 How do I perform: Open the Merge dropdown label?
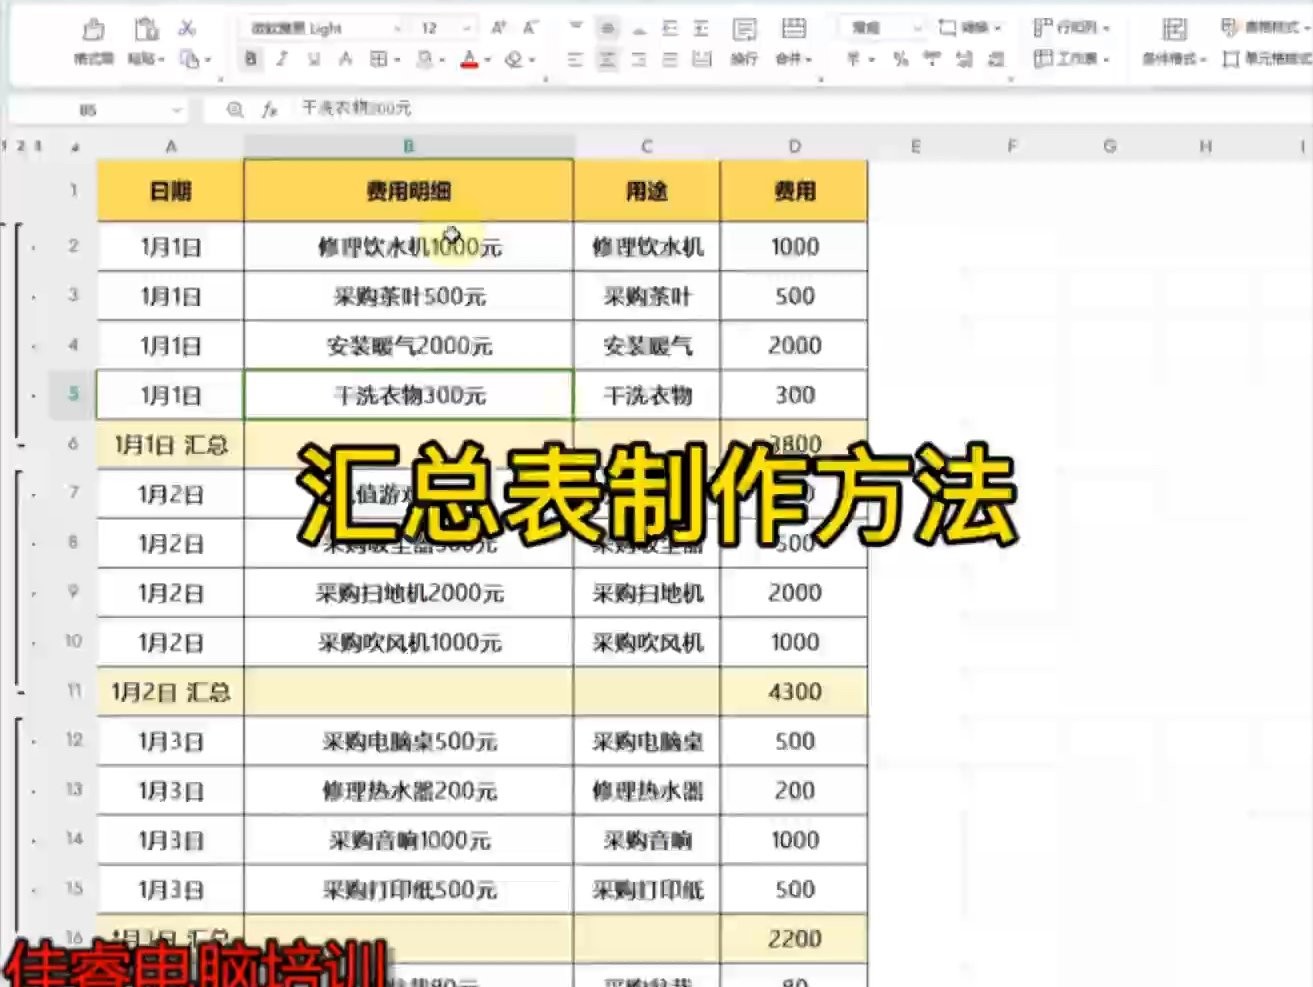coord(794,60)
